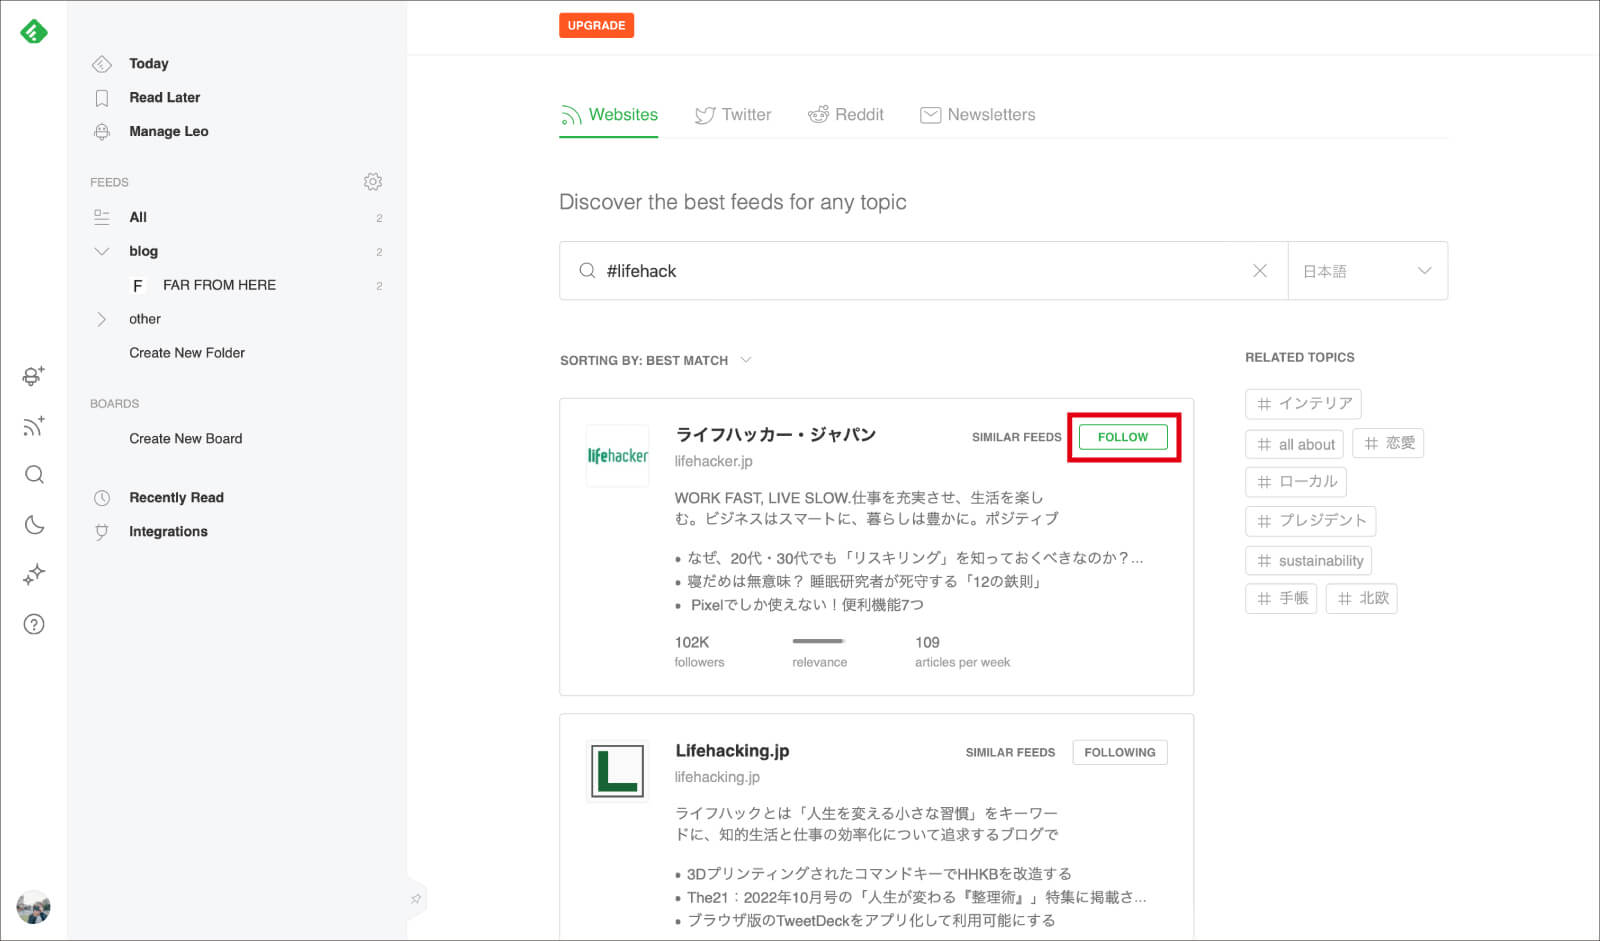1600x941 pixels.
Task: Click the lifehacker logo thumbnail
Action: point(617,456)
